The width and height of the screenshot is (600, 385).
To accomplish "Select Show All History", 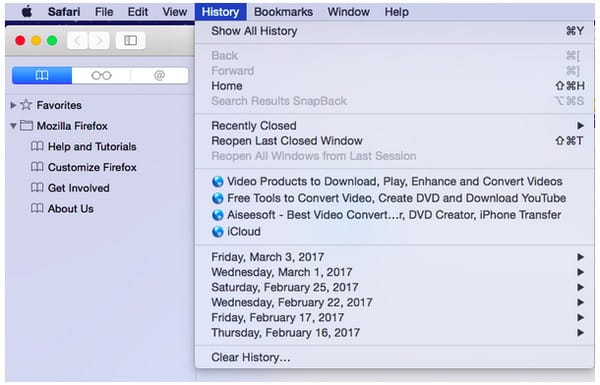I will point(395,31).
